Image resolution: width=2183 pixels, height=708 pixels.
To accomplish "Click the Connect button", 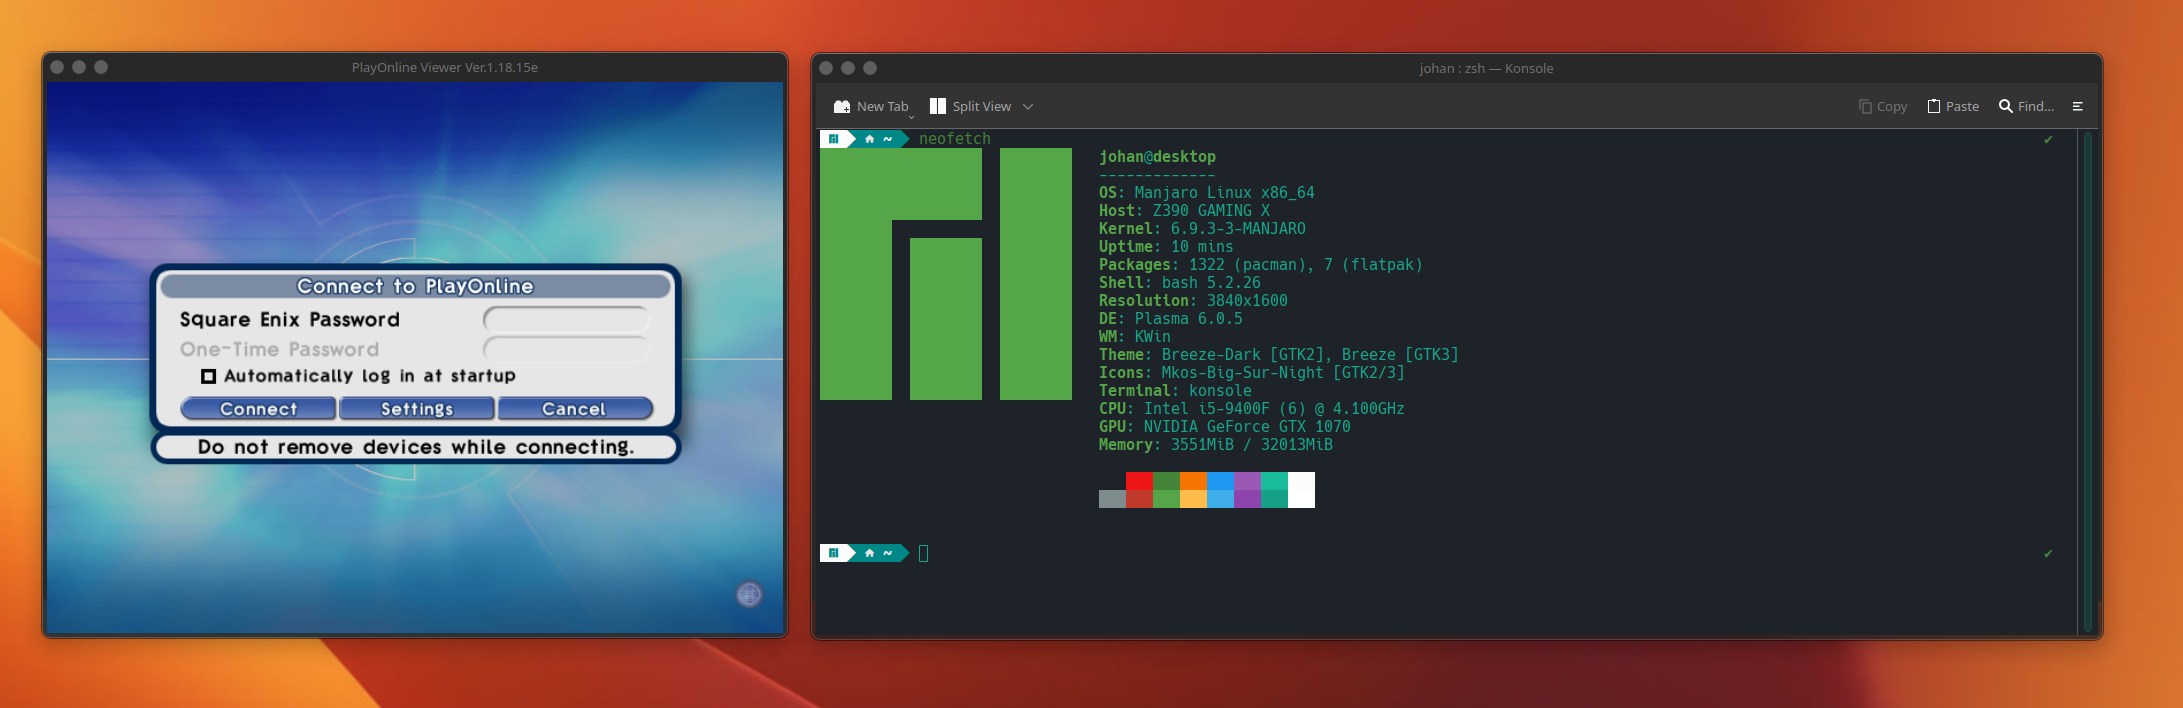I will [x=258, y=408].
